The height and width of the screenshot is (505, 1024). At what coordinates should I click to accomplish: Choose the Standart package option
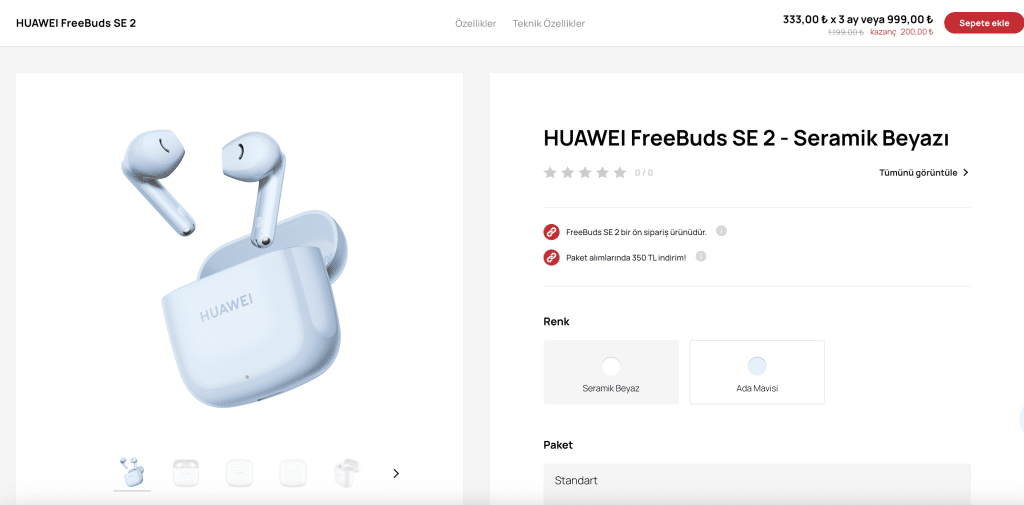coord(757,483)
